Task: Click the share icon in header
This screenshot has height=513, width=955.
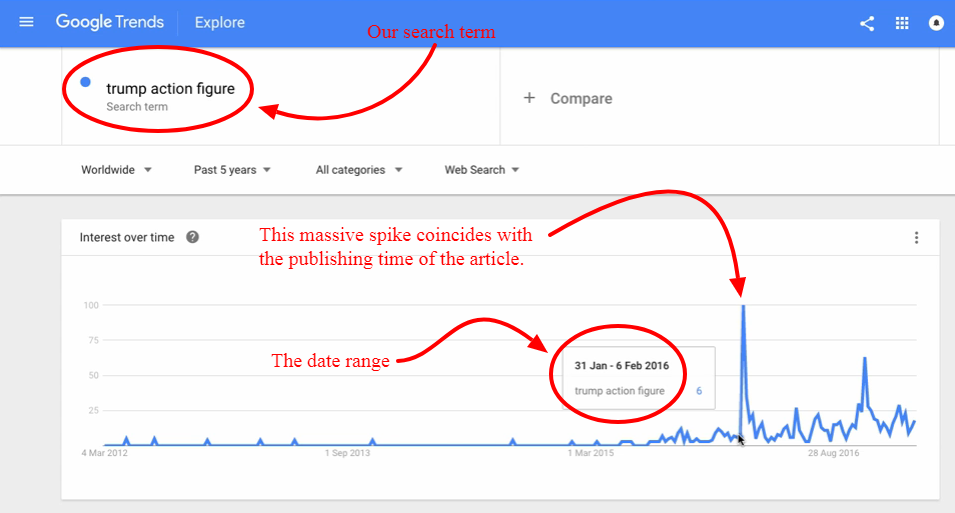Action: click(867, 23)
